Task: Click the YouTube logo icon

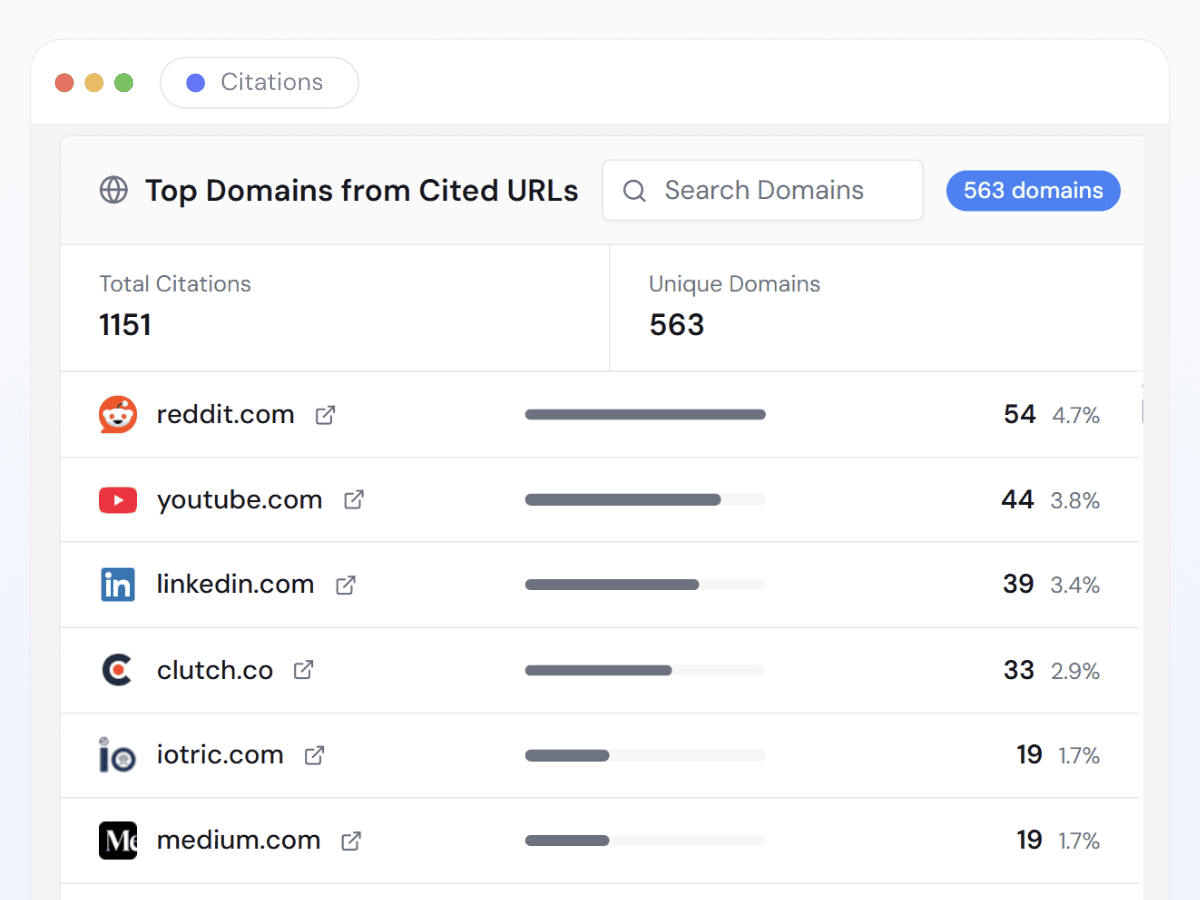Action: pyautogui.click(x=118, y=500)
